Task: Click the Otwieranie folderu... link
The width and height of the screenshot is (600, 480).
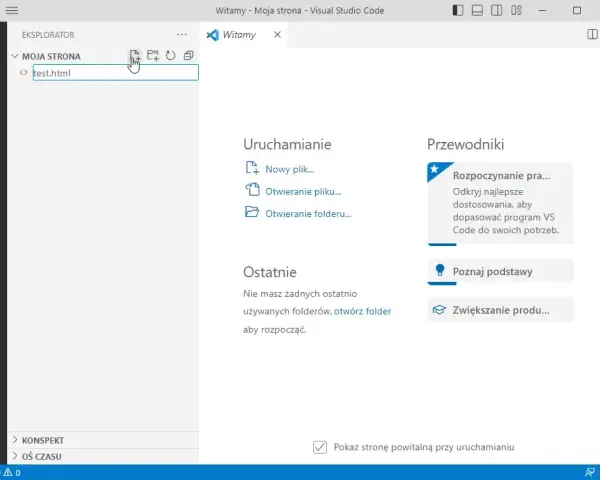Action: tap(308, 214)
